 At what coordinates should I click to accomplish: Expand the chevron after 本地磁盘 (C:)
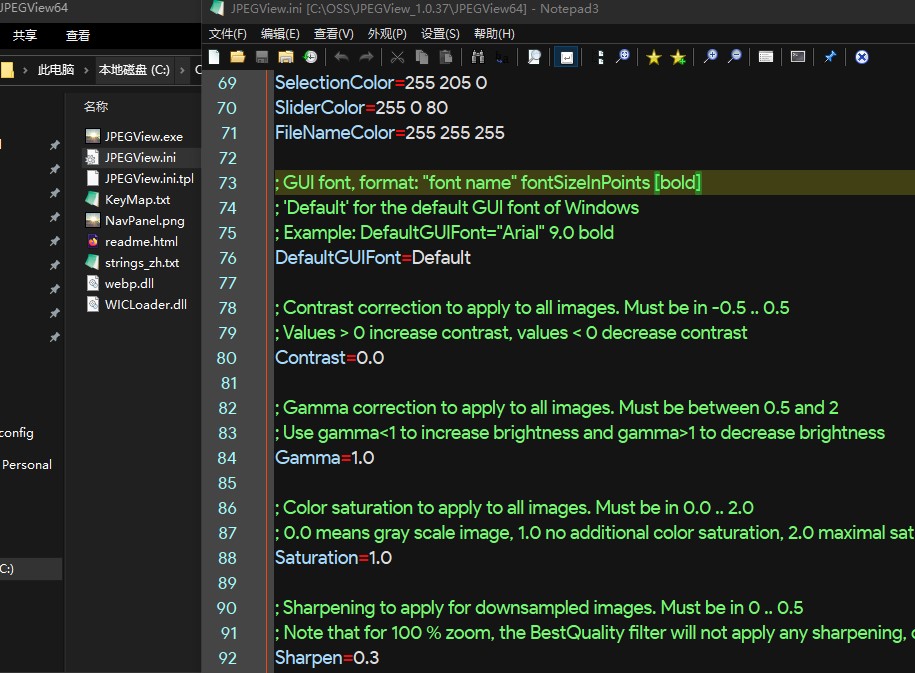pos(181,70)
